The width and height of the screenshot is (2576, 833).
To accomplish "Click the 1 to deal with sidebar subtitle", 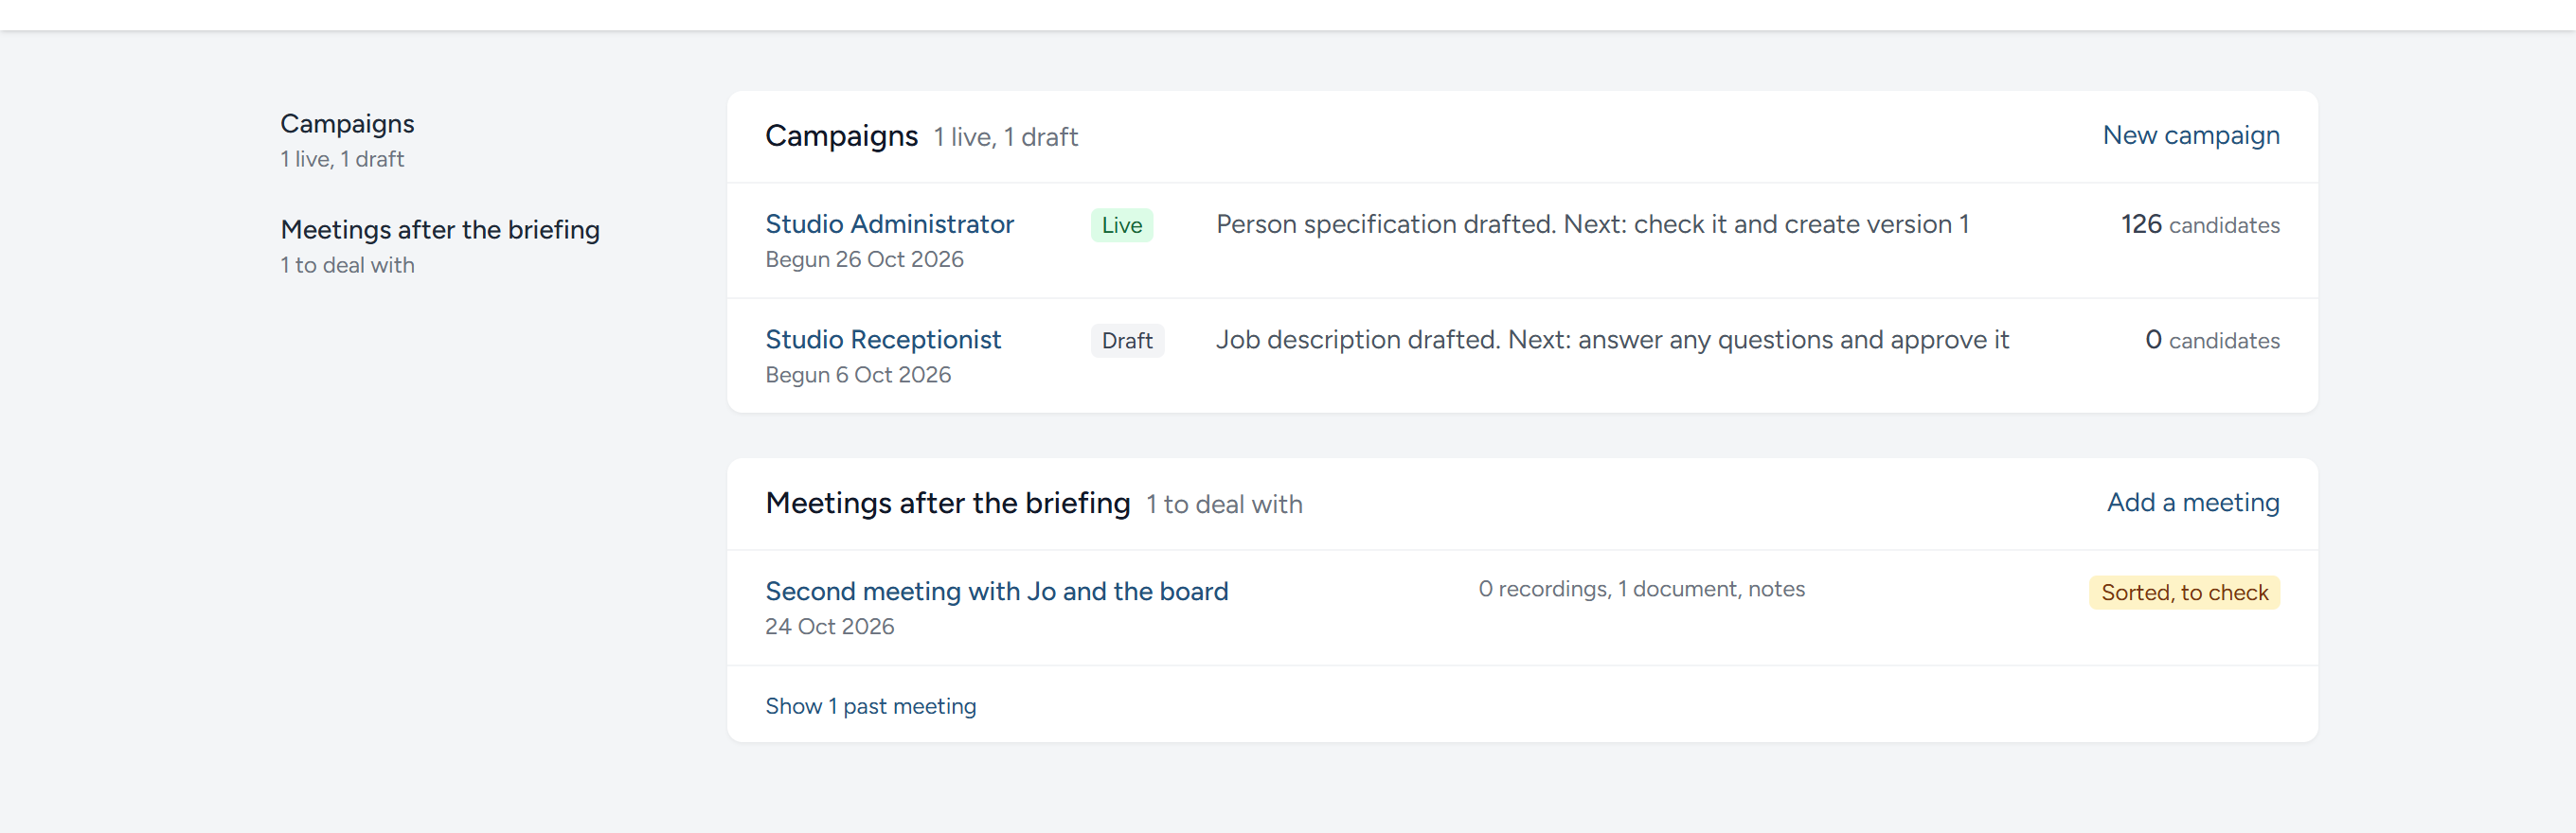I will [x=347, y=265].
